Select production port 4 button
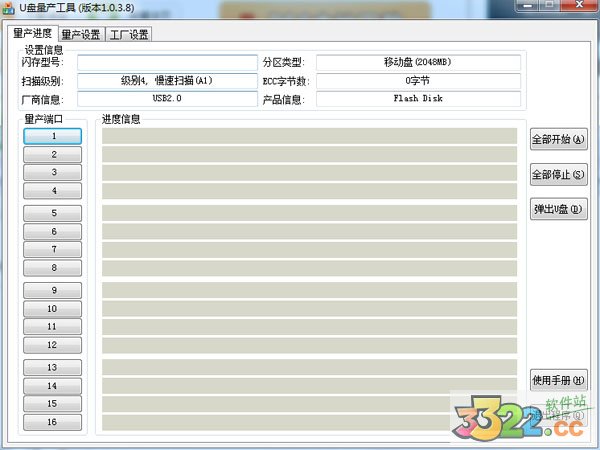Viewport: 600px width, 450px height. tap(52, 191)
